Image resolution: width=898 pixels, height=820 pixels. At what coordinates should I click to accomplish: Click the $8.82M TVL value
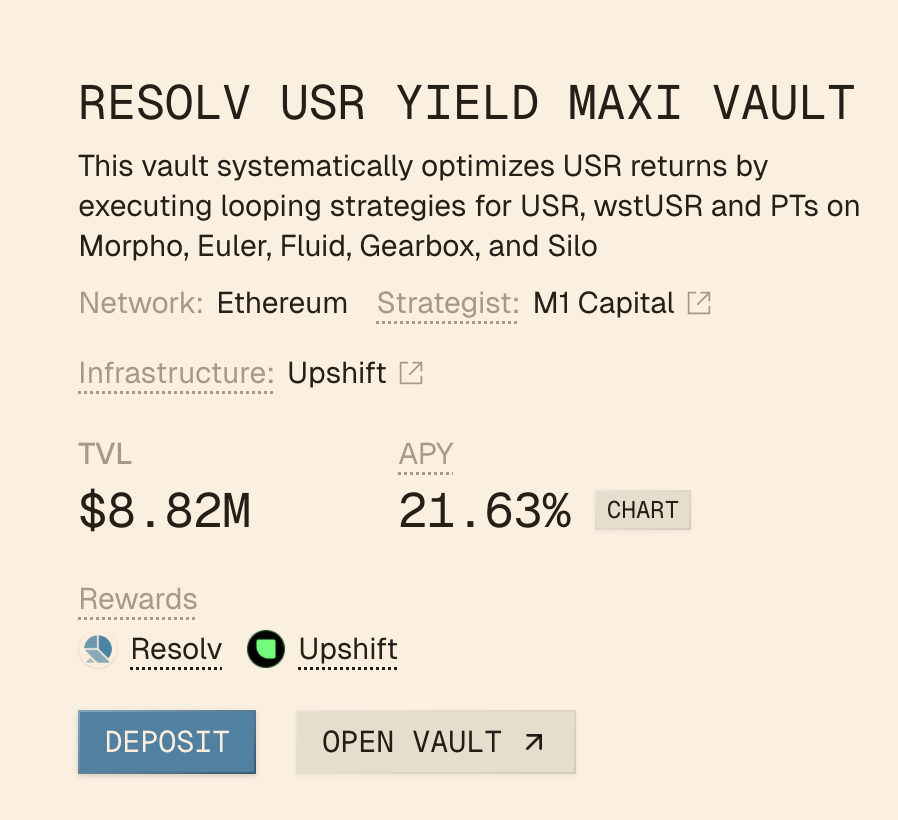(x=164, y=512)
